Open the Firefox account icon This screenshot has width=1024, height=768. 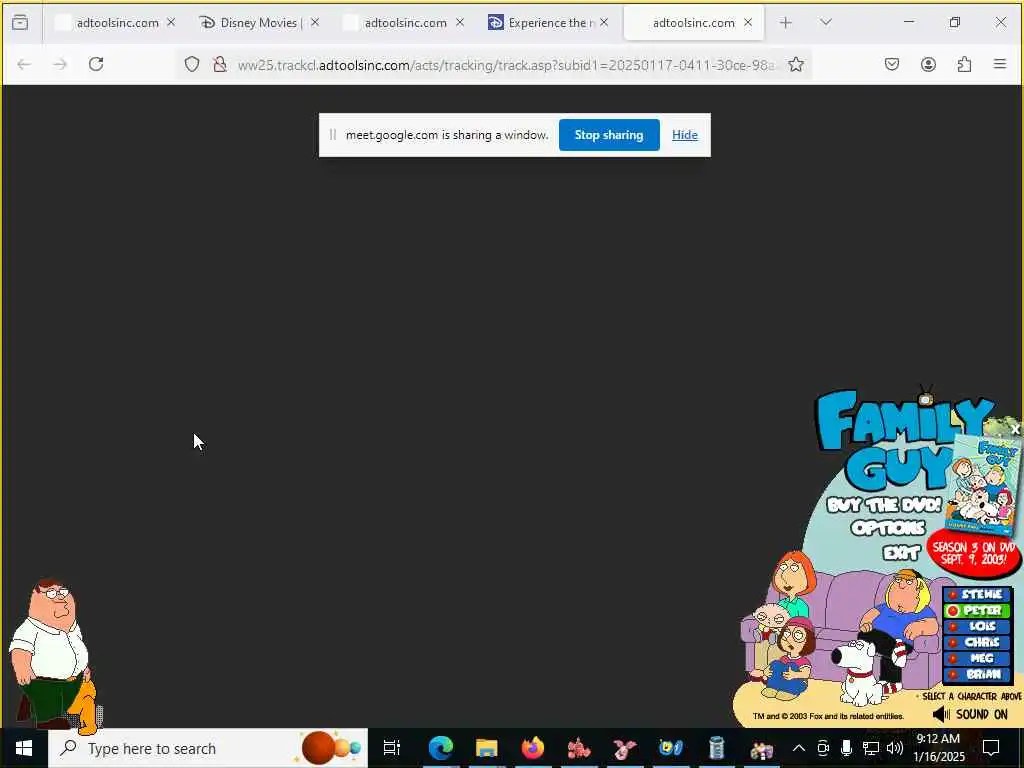[x=928, y=64]
